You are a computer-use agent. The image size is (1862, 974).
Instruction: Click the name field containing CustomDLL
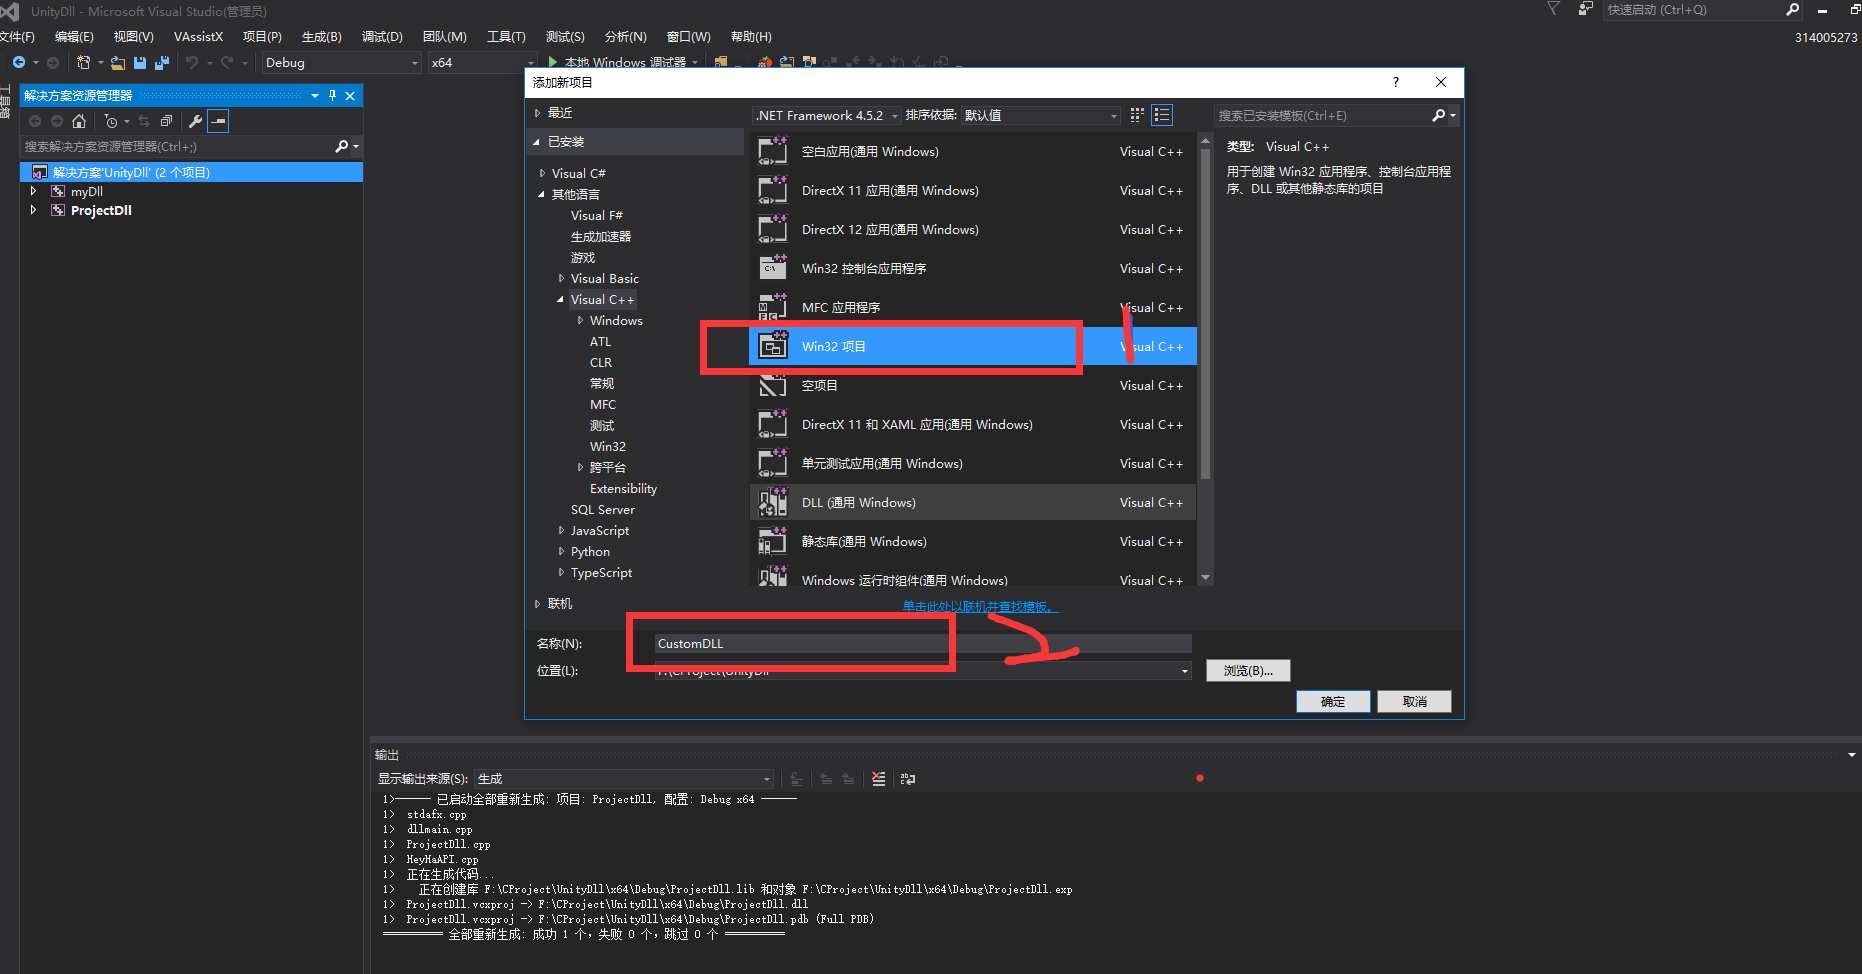(x=922, y=643)
